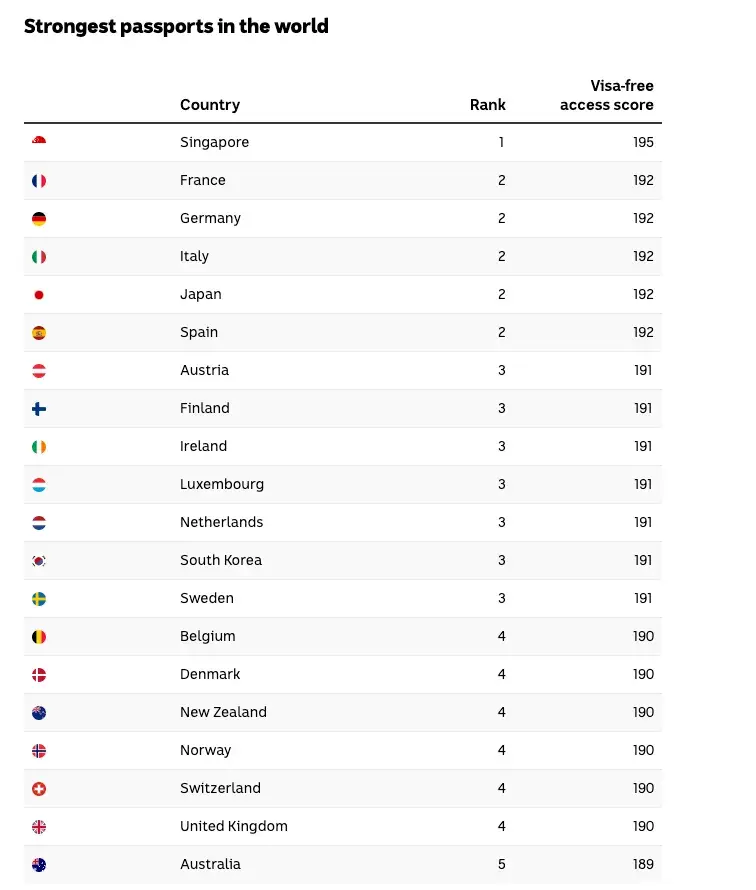The height and width of the screenshot is (890, 756).
Task: Click the Strongest passports table title
Action: click(176, 26)
